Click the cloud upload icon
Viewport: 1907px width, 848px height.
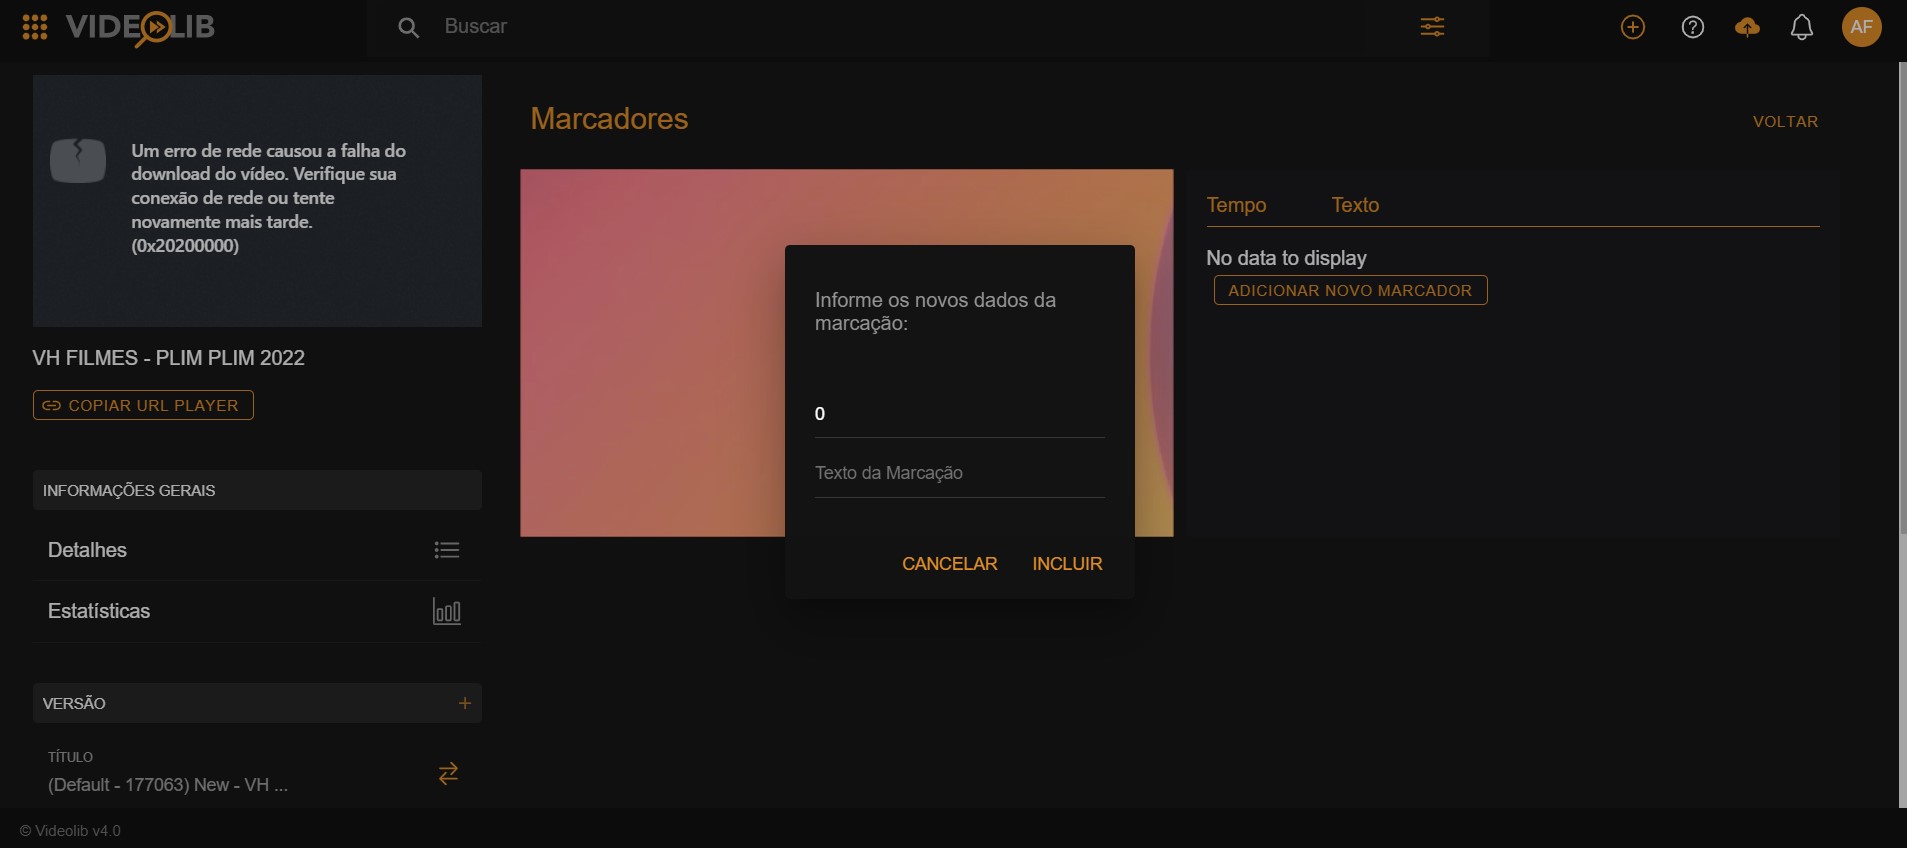[x=1747, y=27]
